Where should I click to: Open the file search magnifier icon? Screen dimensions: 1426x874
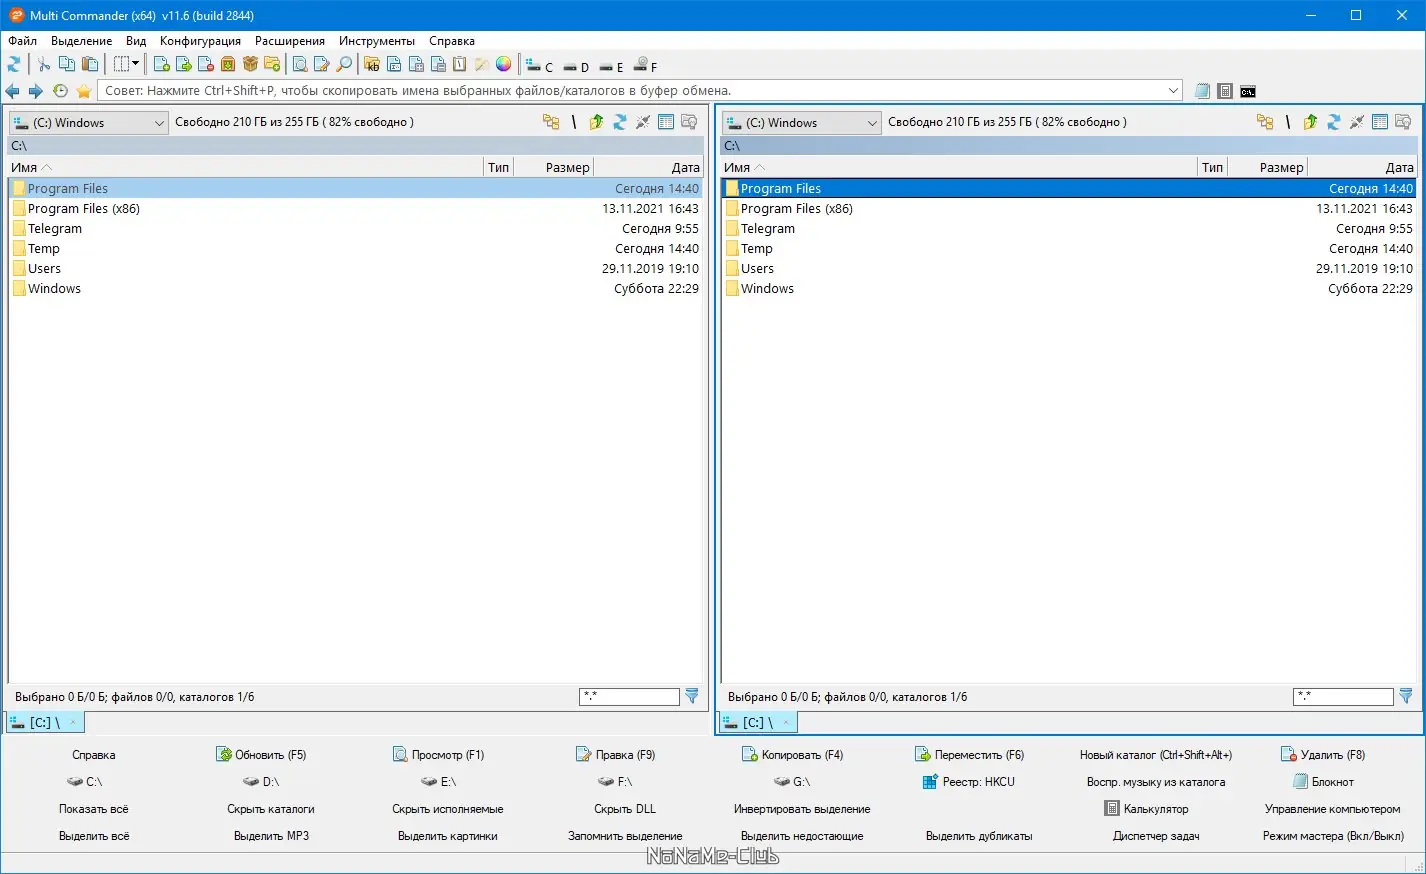[343, 64]
